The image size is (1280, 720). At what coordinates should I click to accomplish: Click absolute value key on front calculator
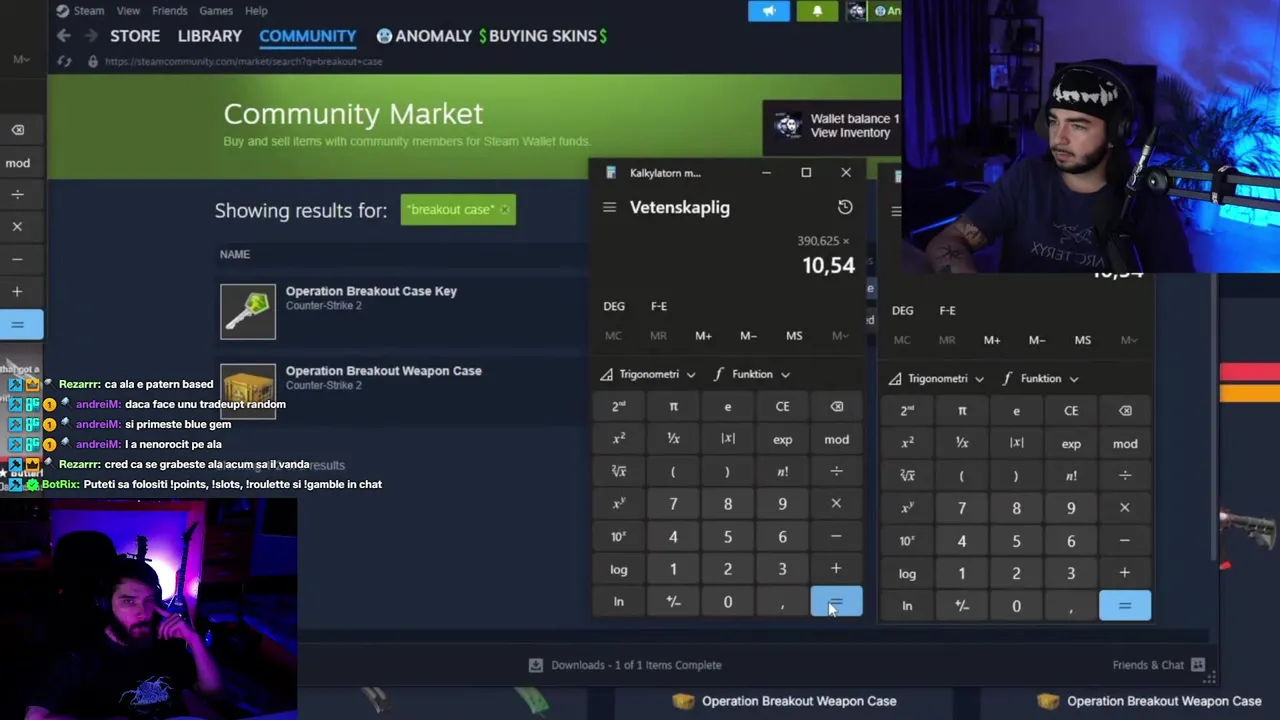[x=728, y=439]
